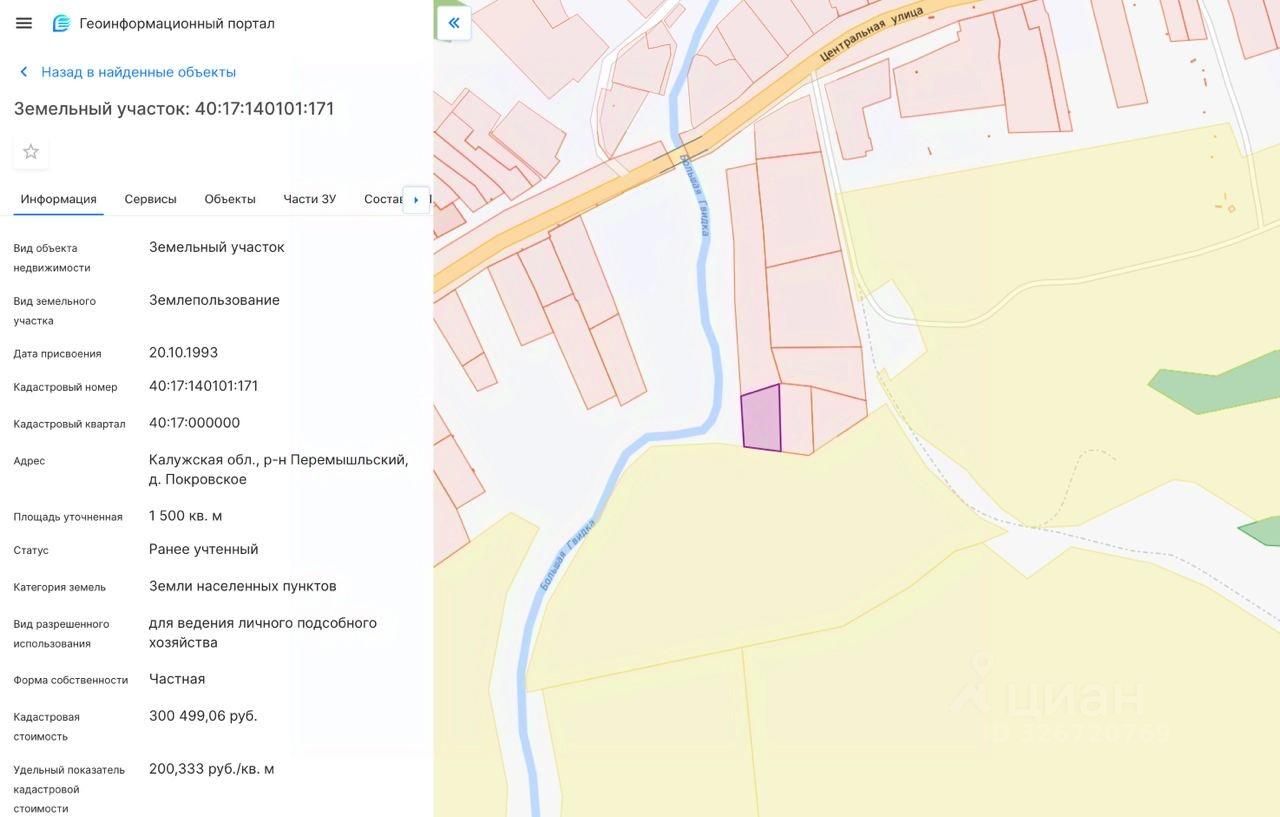Add the parcel to favorites with star
Viewport: 1280px width, 817px height.
(x=31, y=152)
